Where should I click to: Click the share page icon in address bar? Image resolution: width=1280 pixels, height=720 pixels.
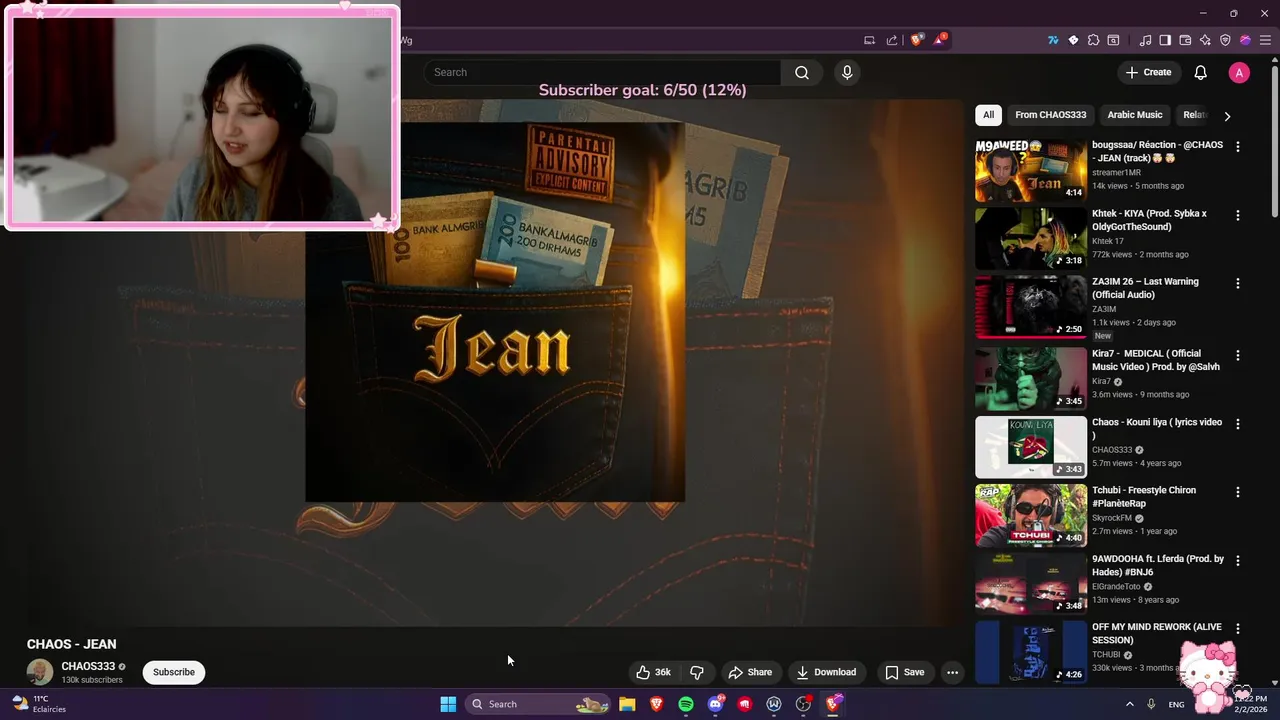pos(892,40)
